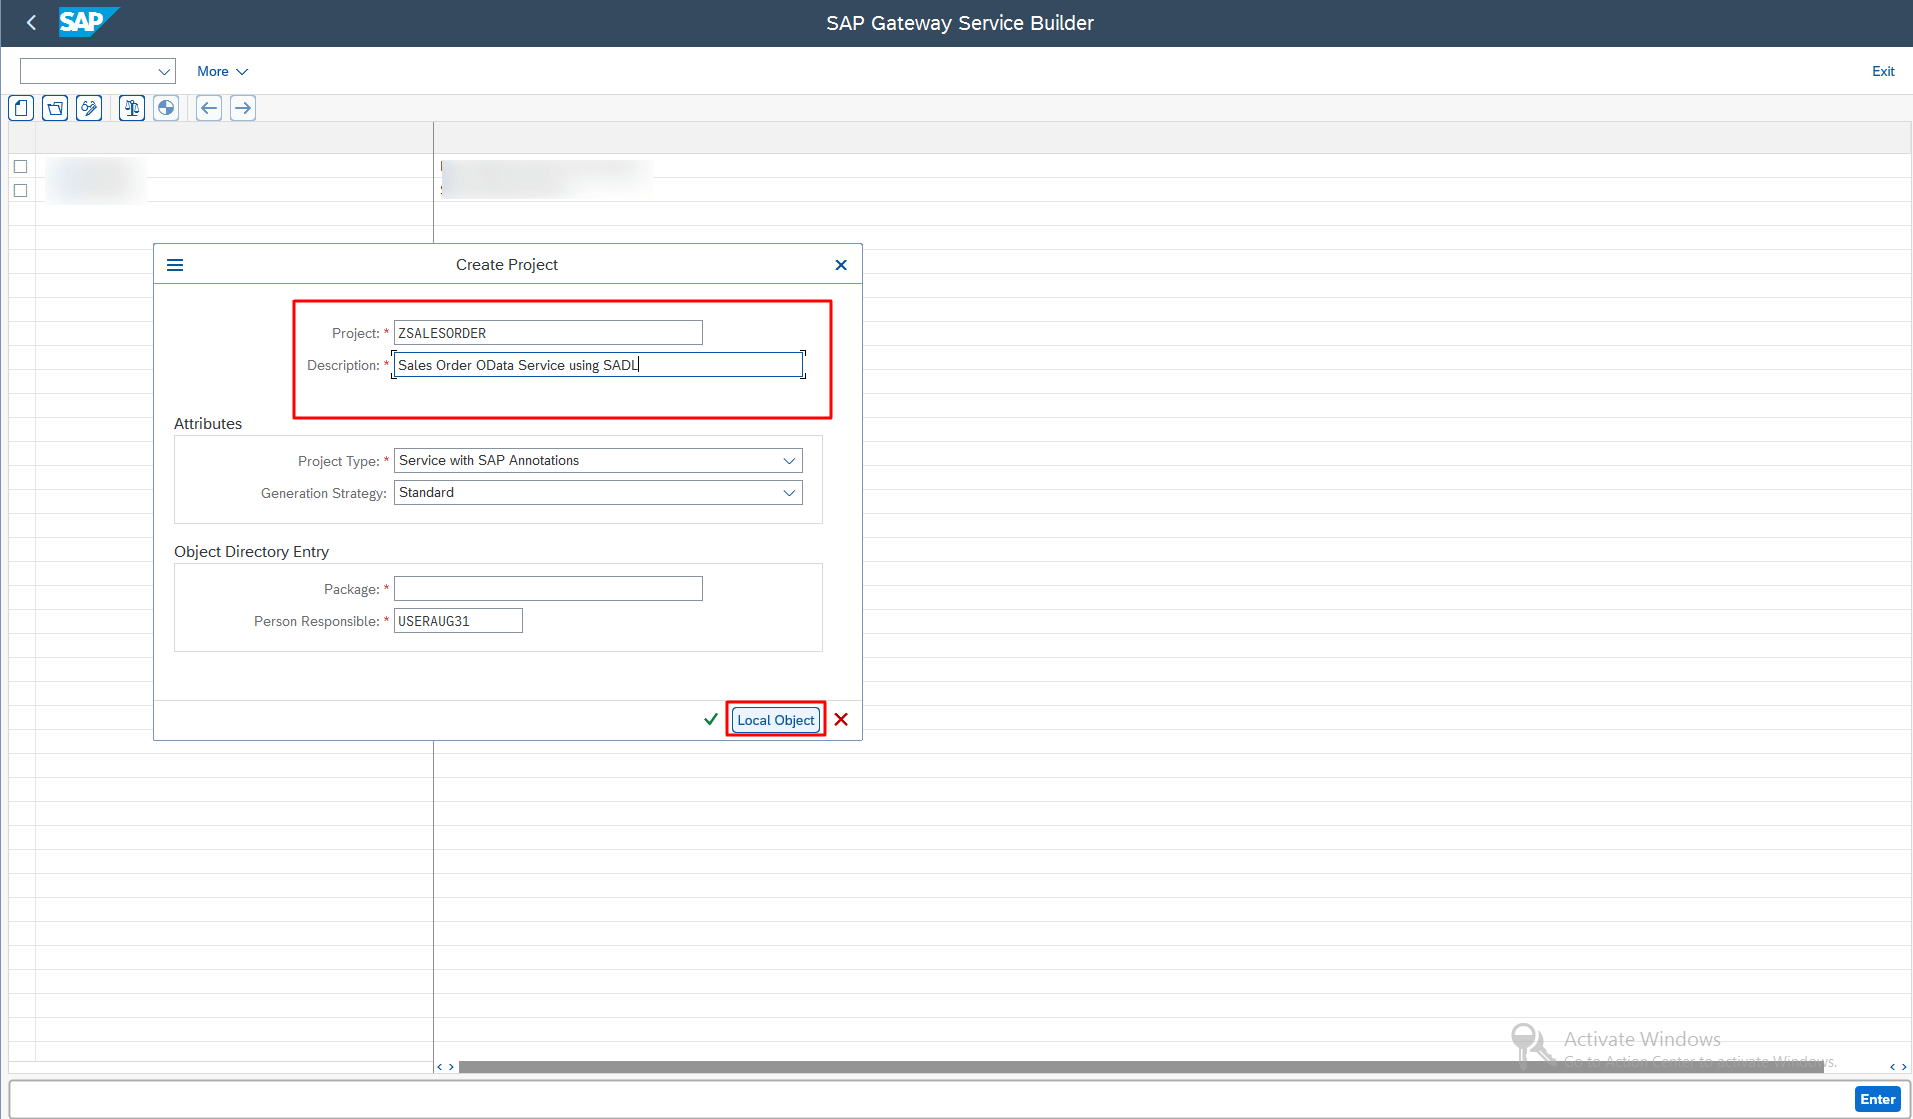Toggle Display/Change mode glasses-pencil icon
This screenshot has width=1913, height=1119.
pos(90,108)
